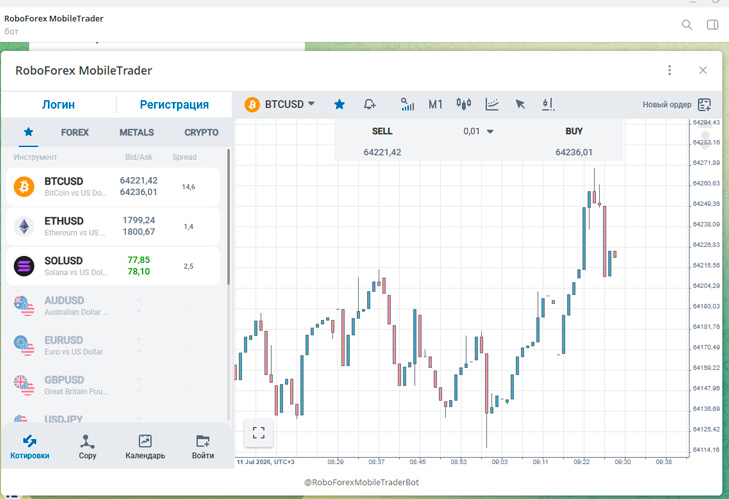
Task: Open the Регистрация tab
Action: click(174, 104)
